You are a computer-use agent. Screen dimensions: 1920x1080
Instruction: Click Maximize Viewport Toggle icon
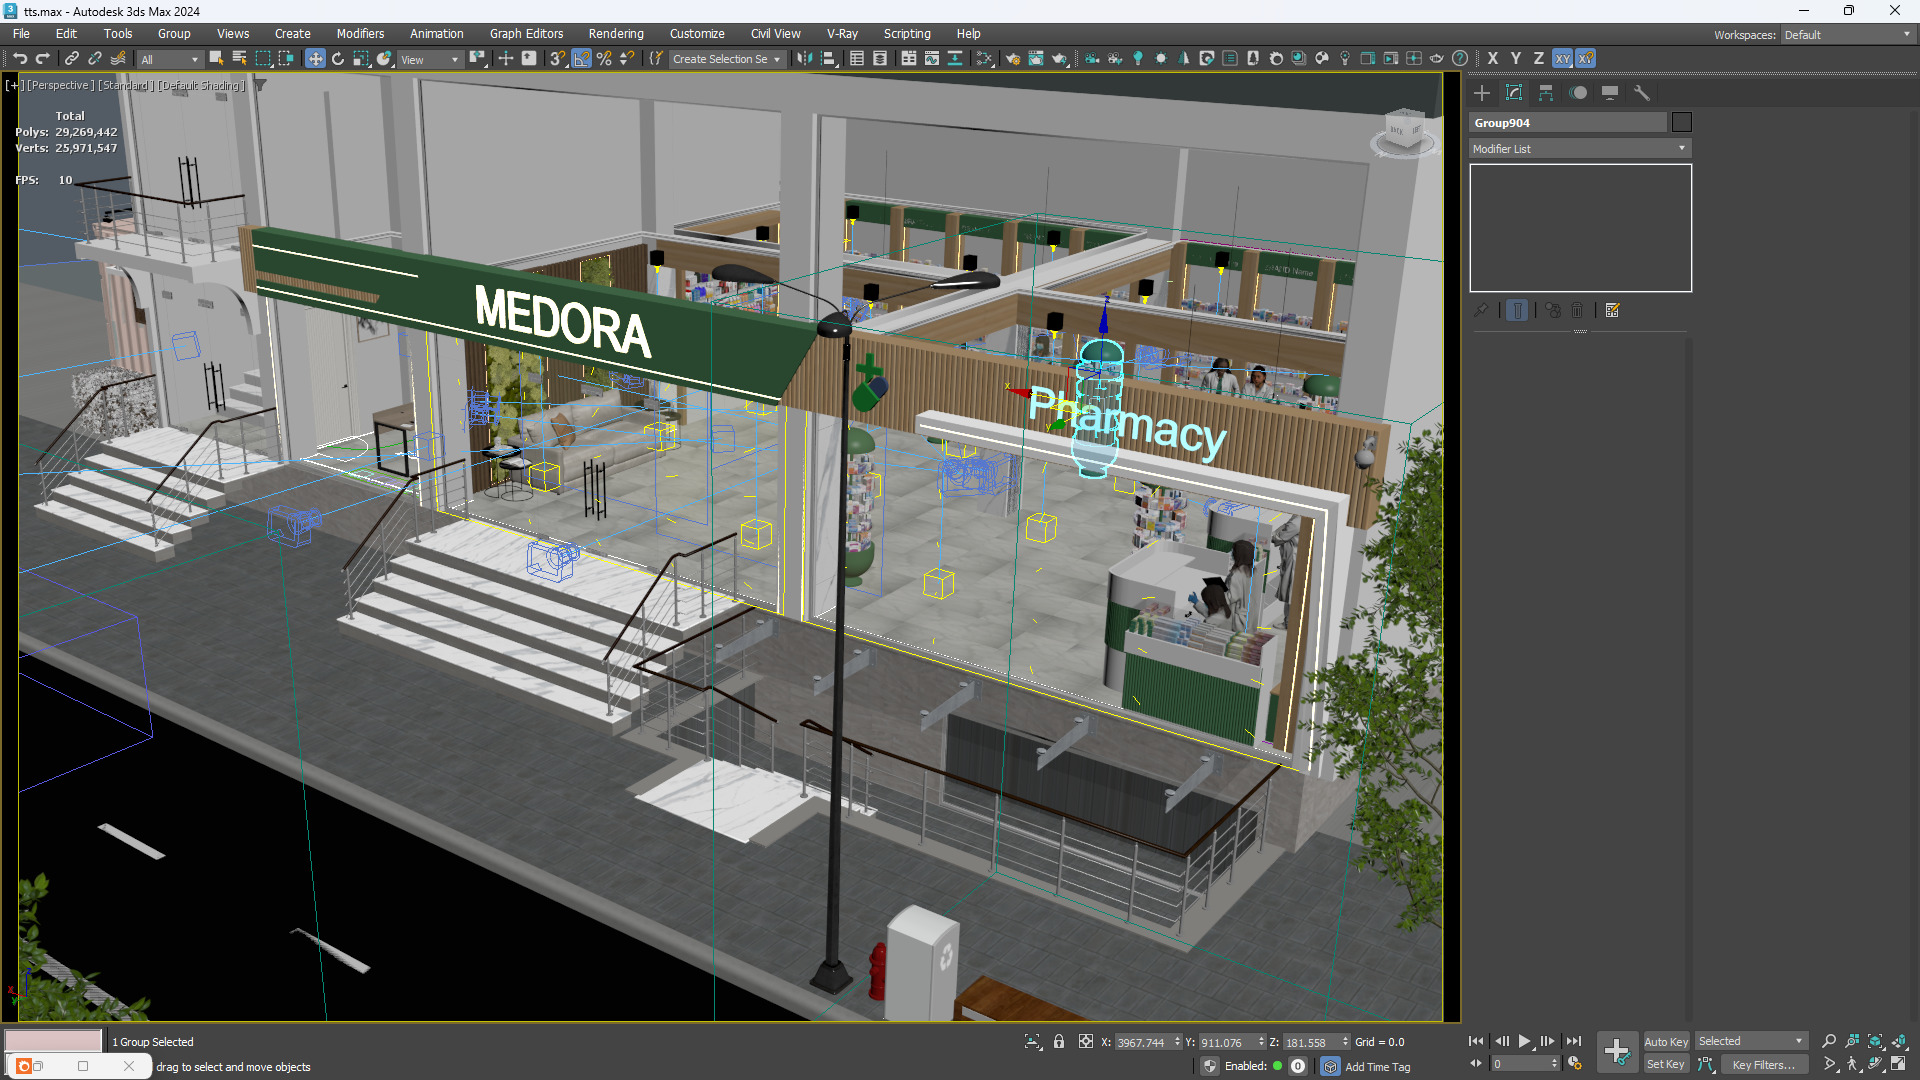1898,1064
